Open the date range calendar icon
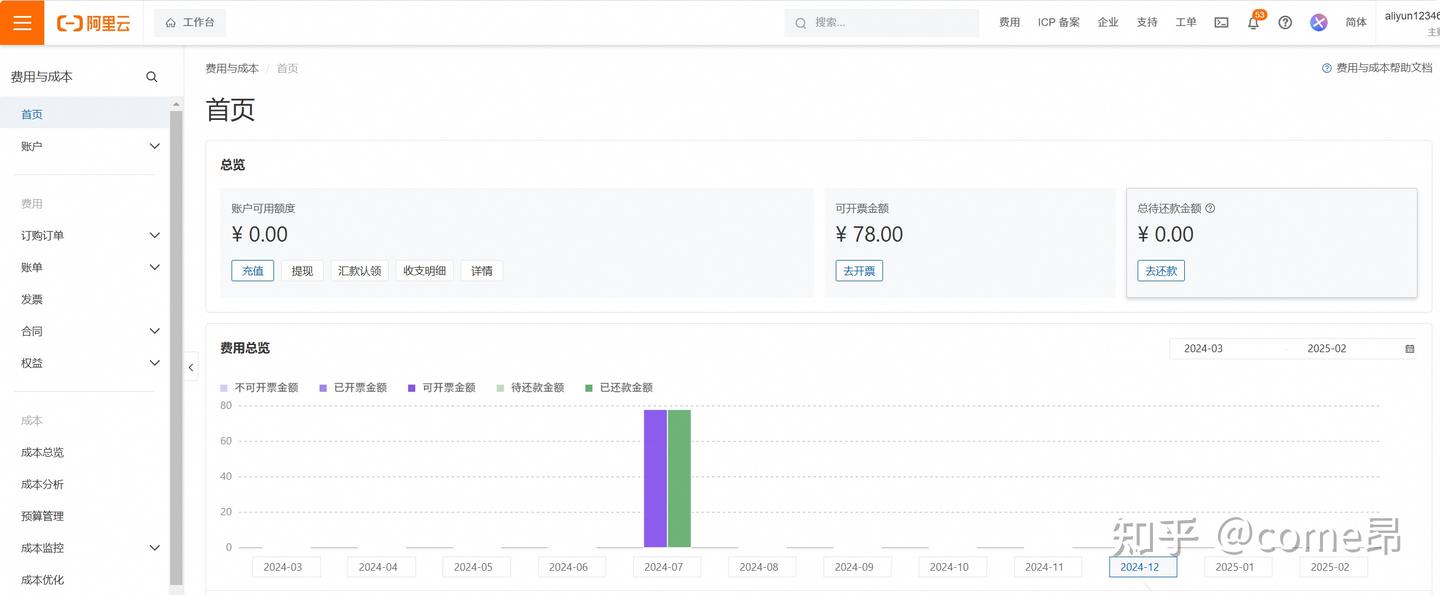The image size is (1440, 595). [x=1410, y=349]
